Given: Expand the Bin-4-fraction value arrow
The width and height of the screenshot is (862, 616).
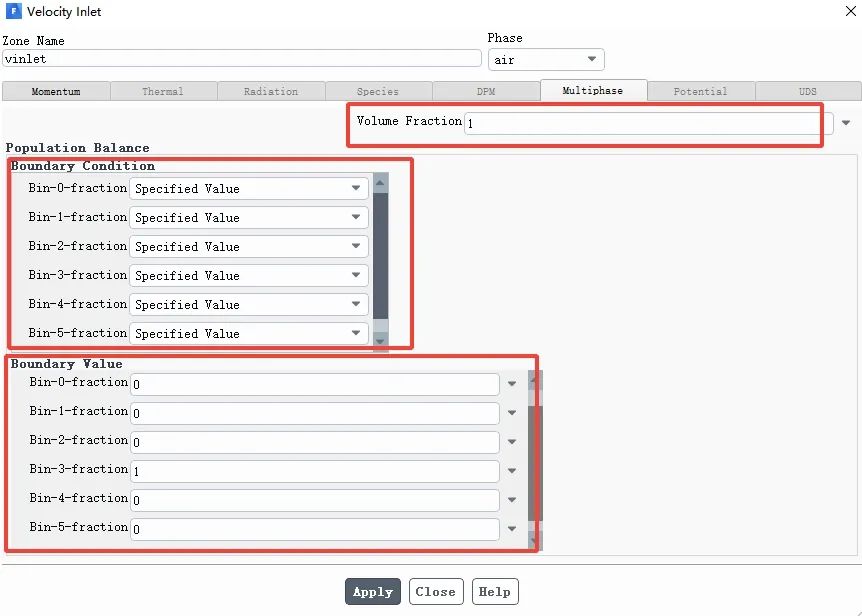Looking at the screenshot, I should (512, 500).
